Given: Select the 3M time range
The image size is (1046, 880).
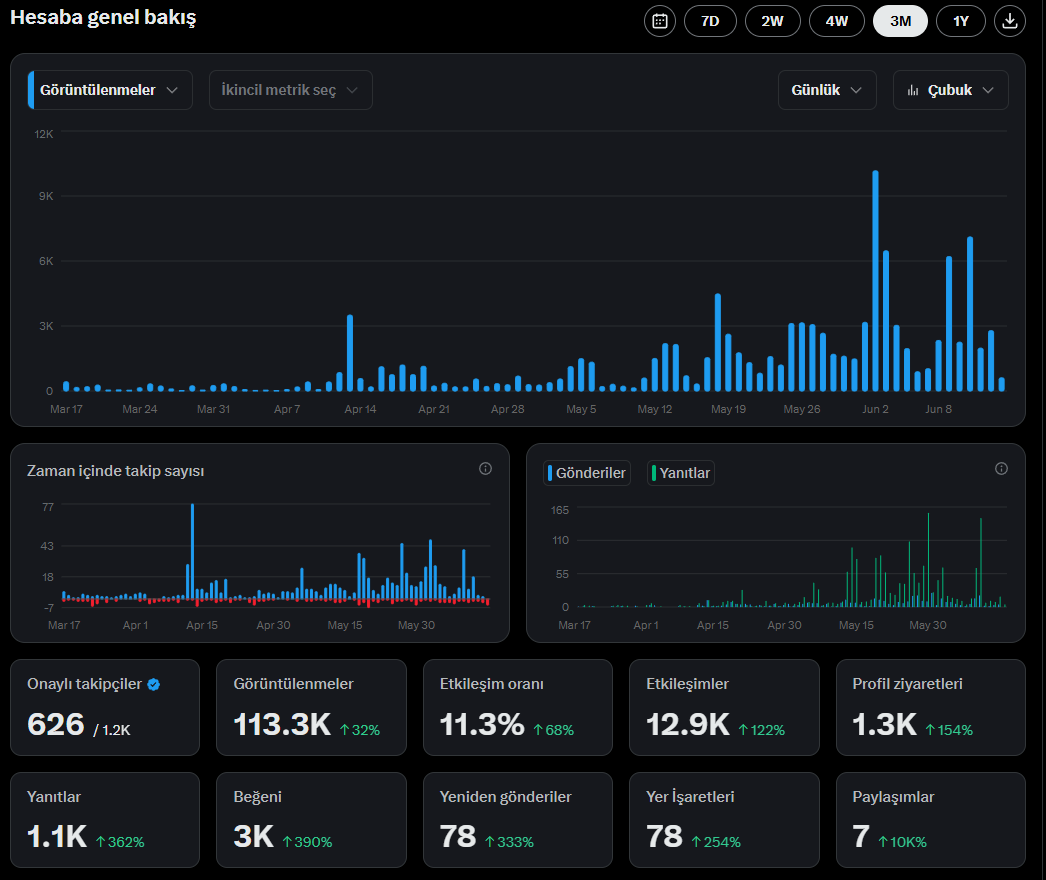Looking at the screenshot, I should pos(900,21).
